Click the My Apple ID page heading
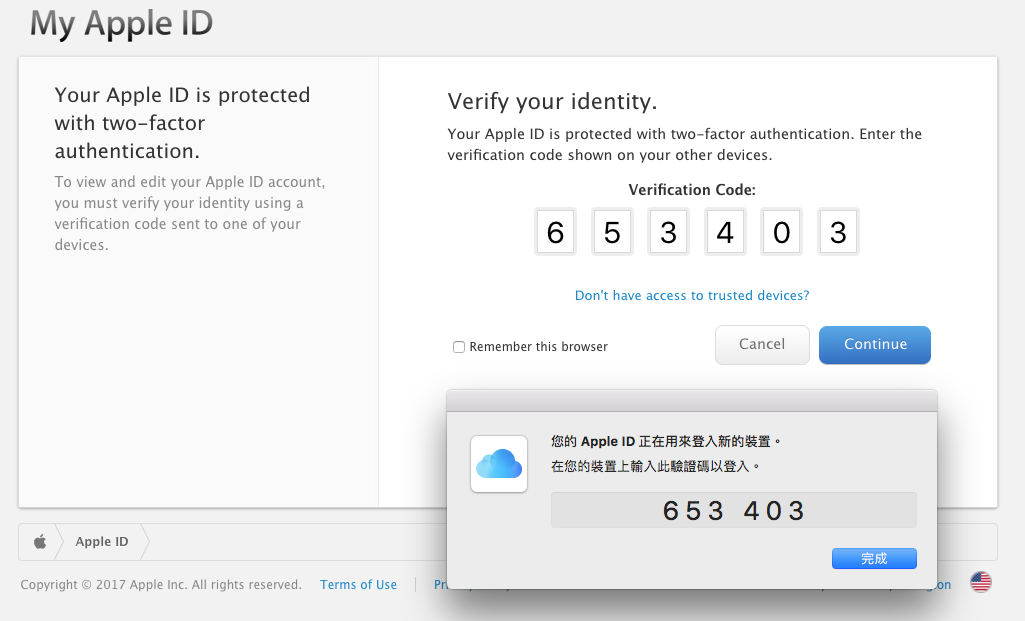This screenshot has width=1025, height=621. [x=122, y=24]
